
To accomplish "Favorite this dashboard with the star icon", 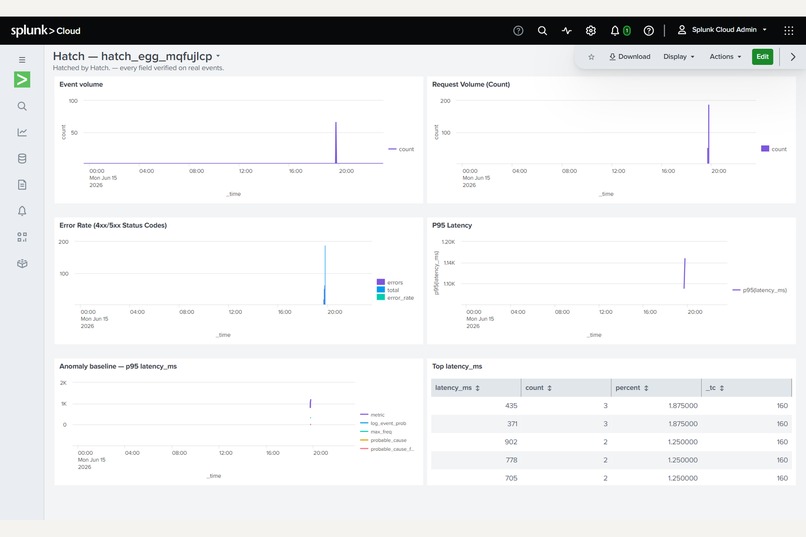I will [x=591, y=57].
